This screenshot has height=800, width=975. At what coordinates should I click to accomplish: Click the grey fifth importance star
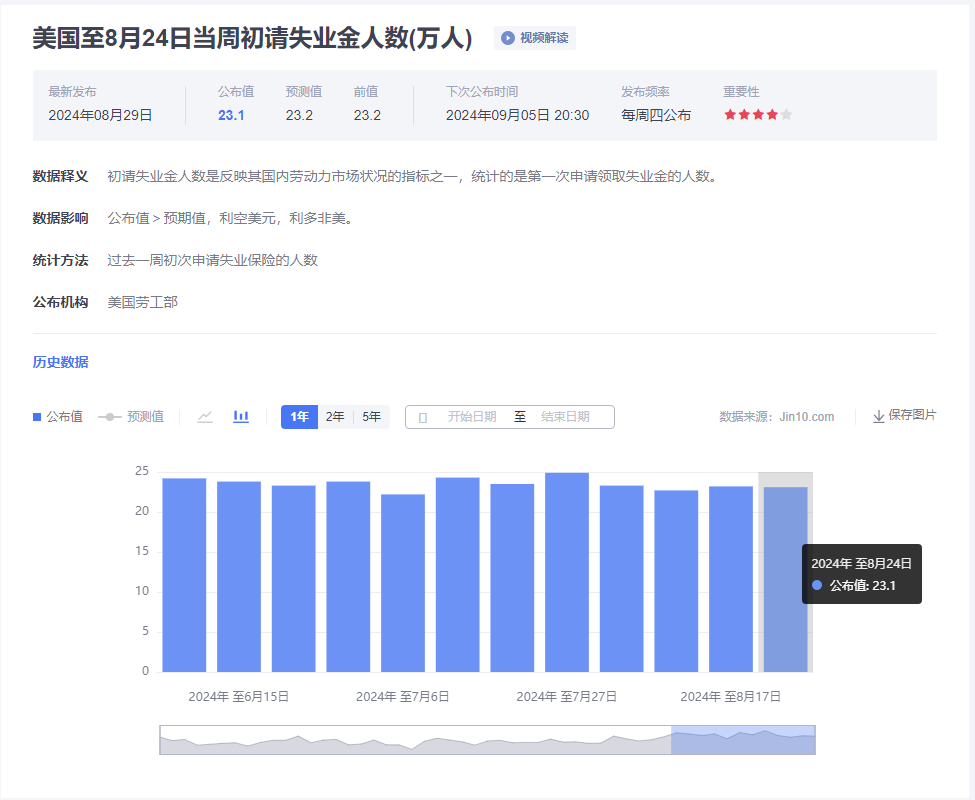pos(786,115)
